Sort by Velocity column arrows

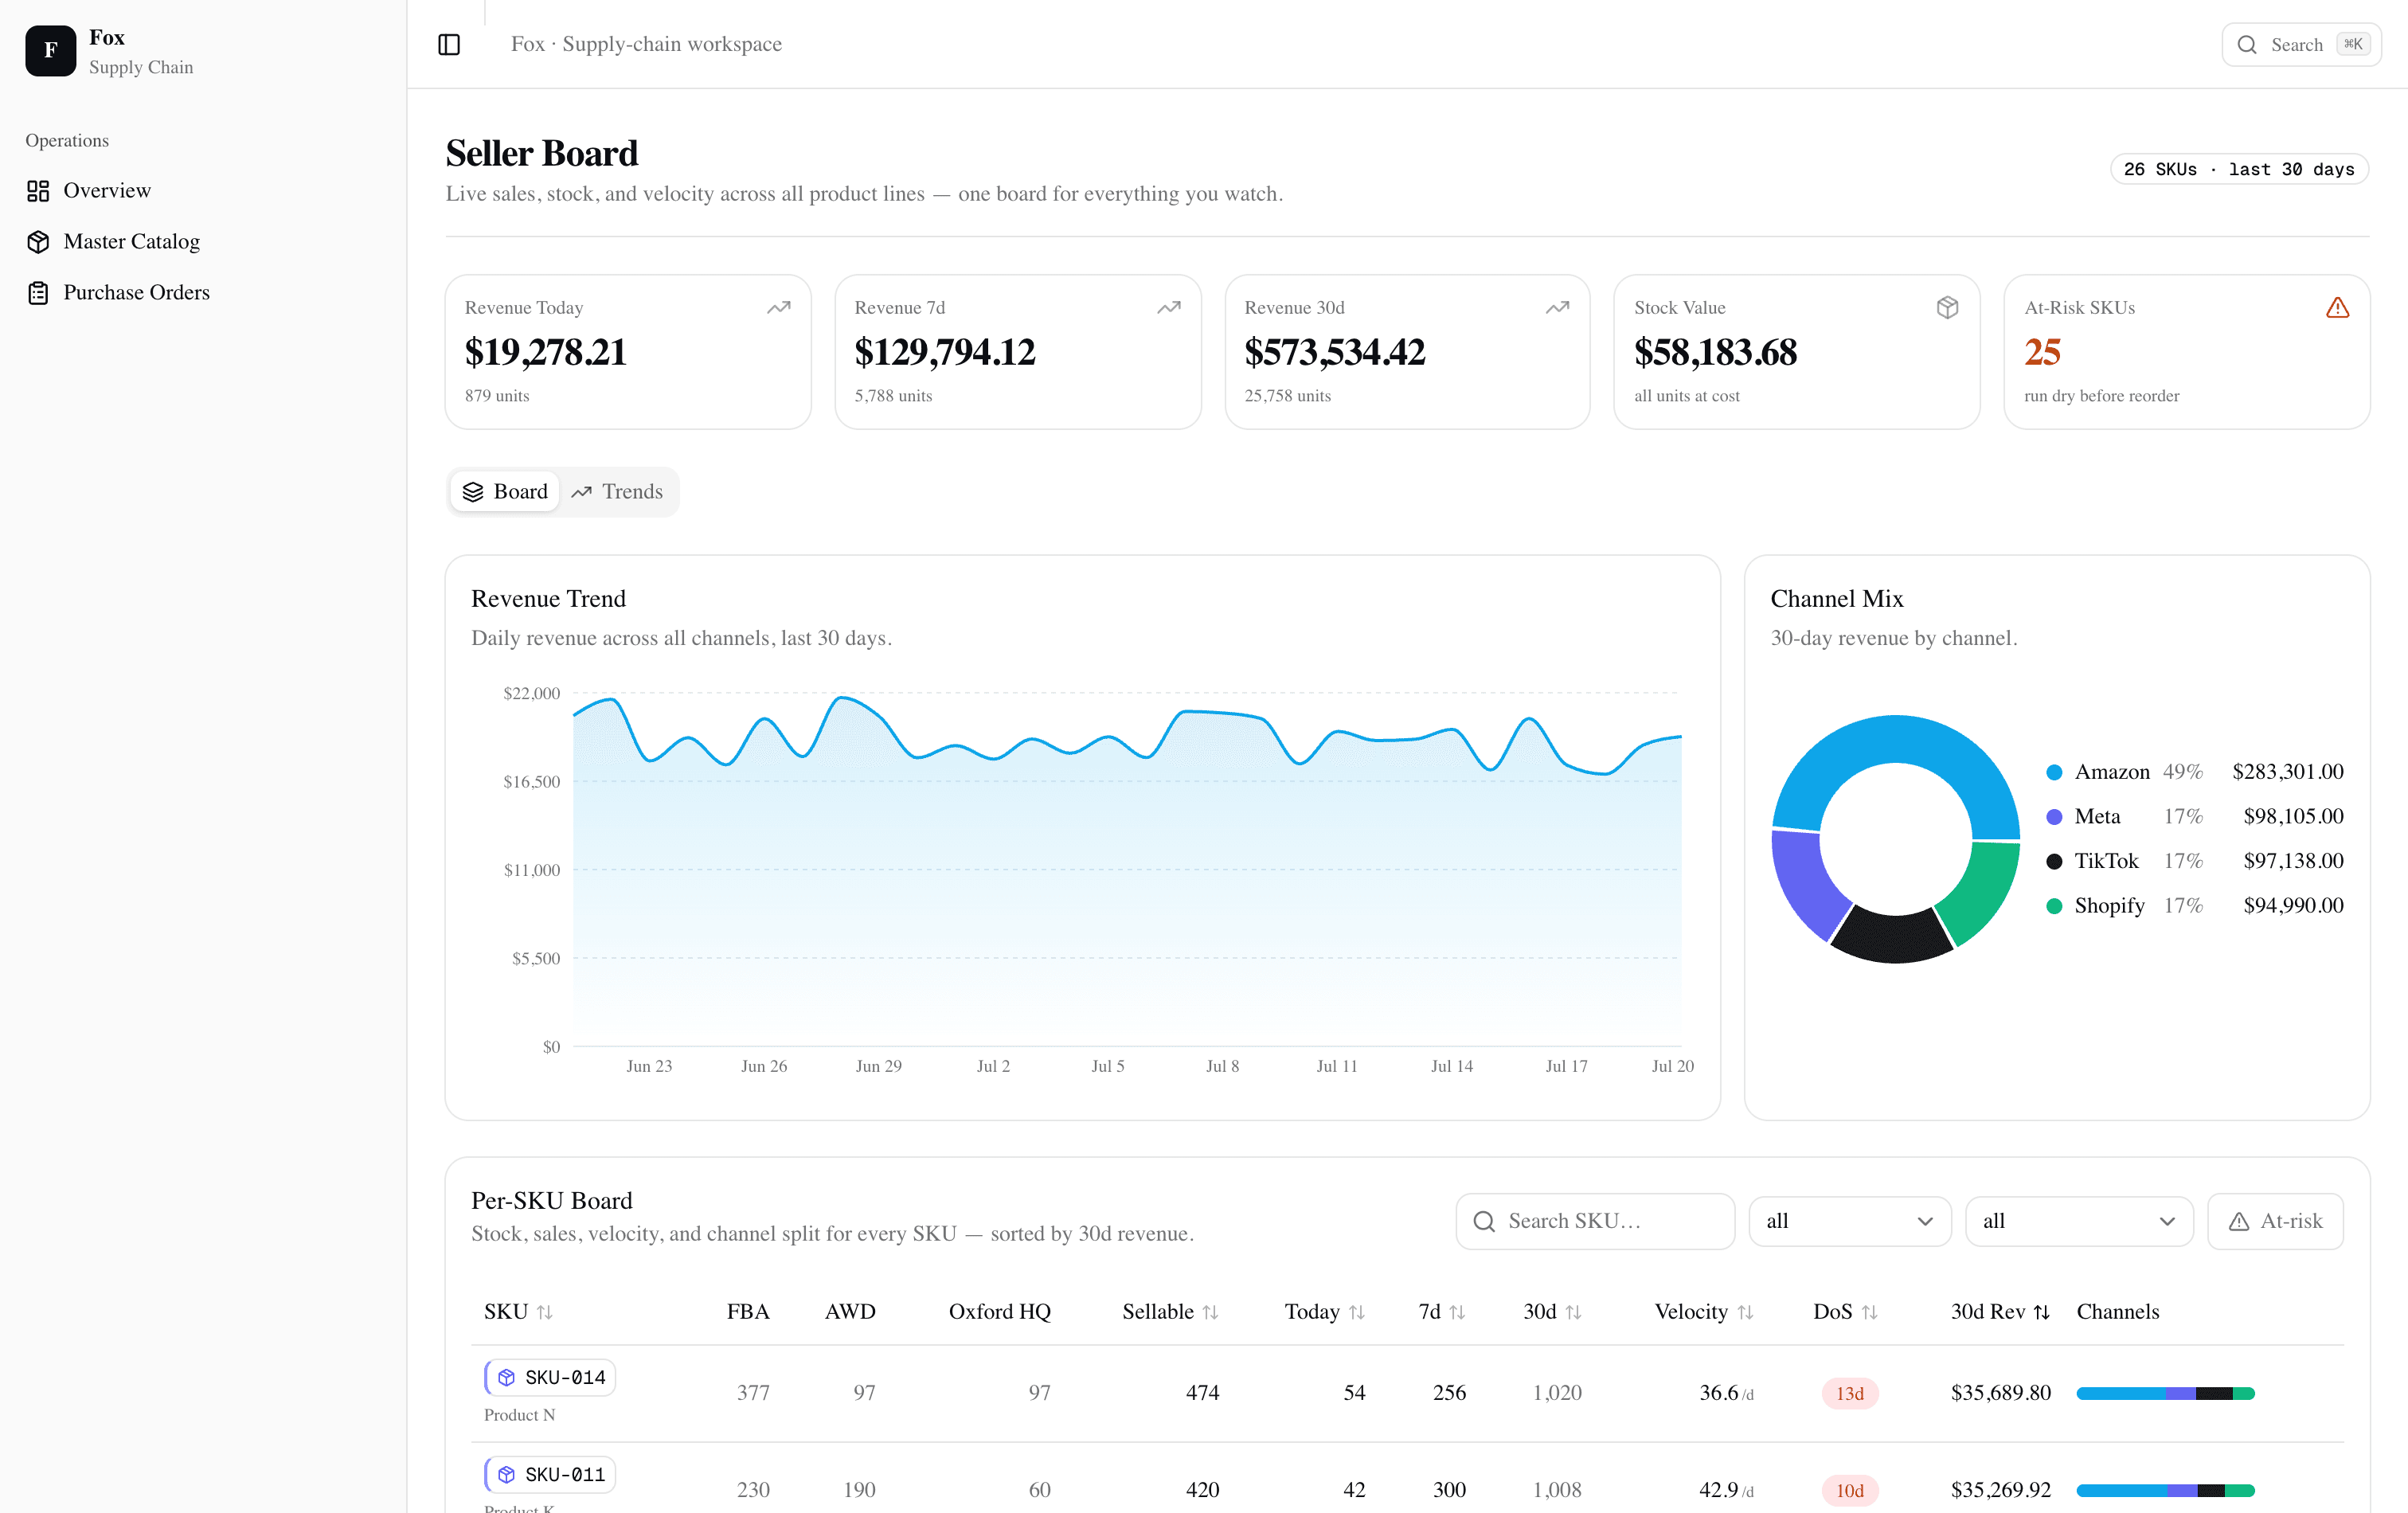pyautogui.click(x=1745, y=1312)
